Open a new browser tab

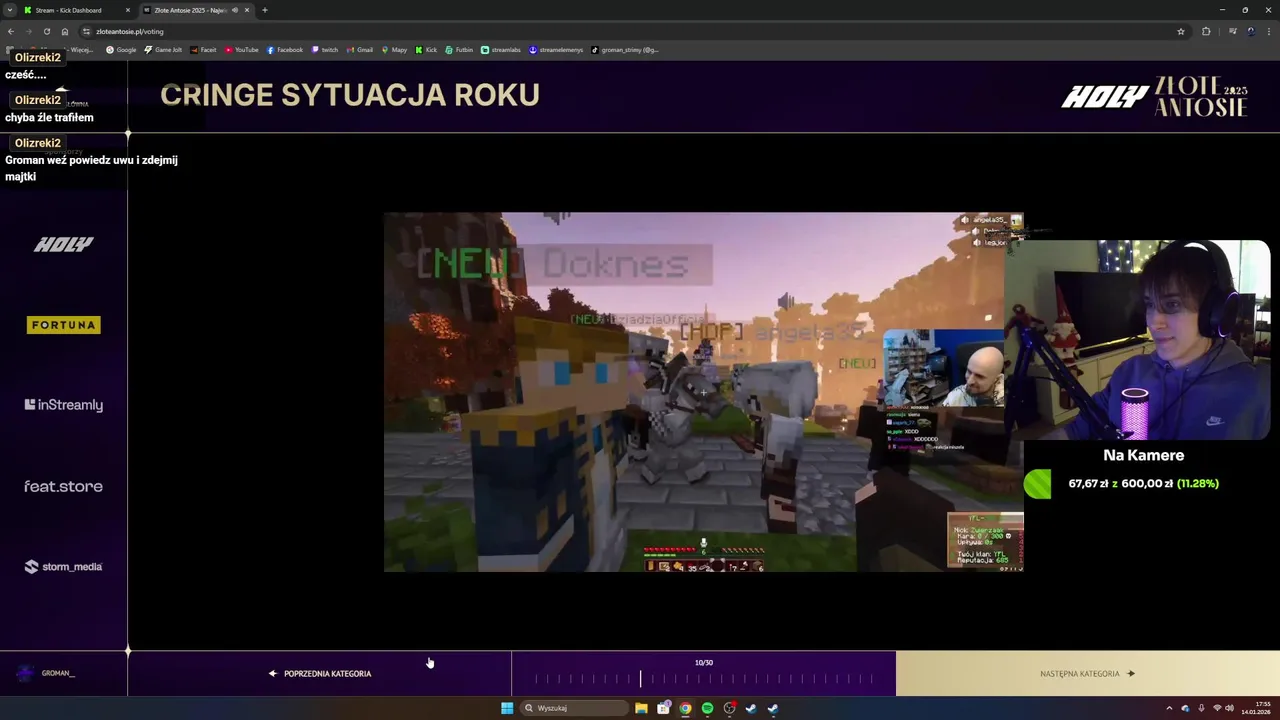pyautogui.click(x=265, y=10)
